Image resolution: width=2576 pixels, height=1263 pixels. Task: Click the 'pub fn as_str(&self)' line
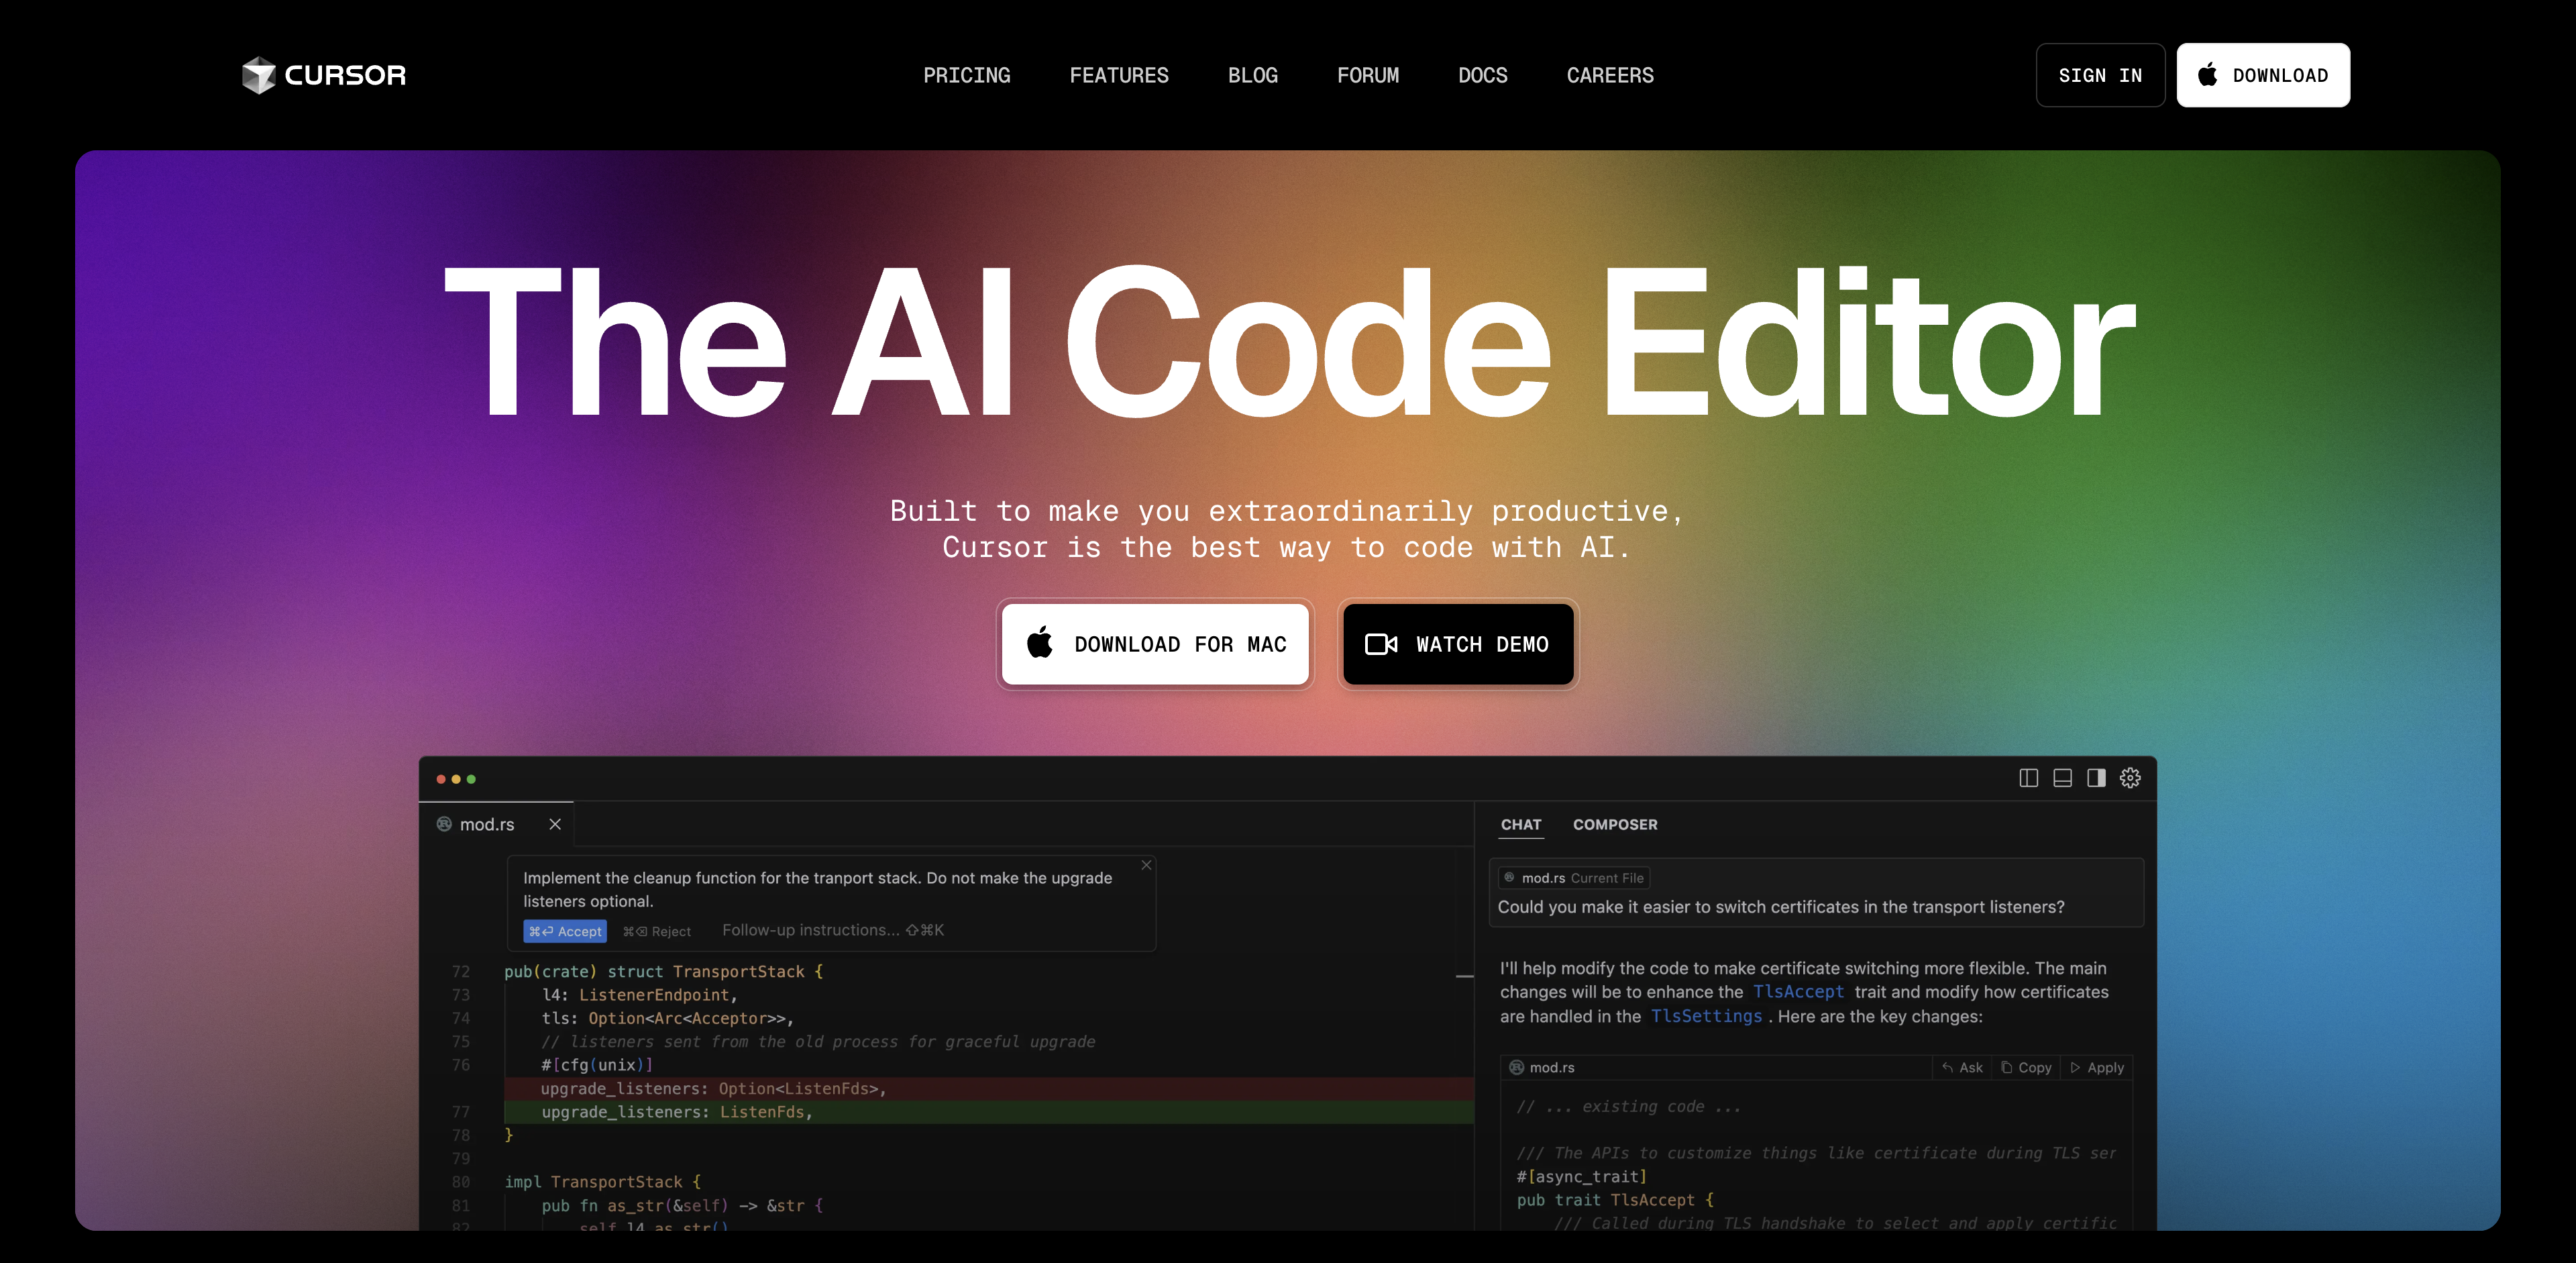pos(682,1206)
